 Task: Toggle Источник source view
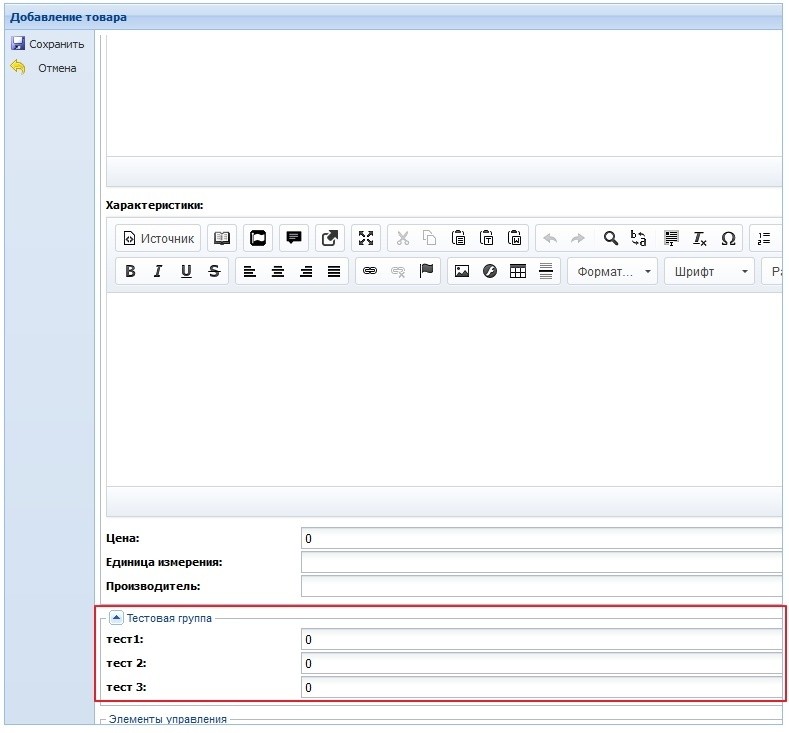point(158,238)
